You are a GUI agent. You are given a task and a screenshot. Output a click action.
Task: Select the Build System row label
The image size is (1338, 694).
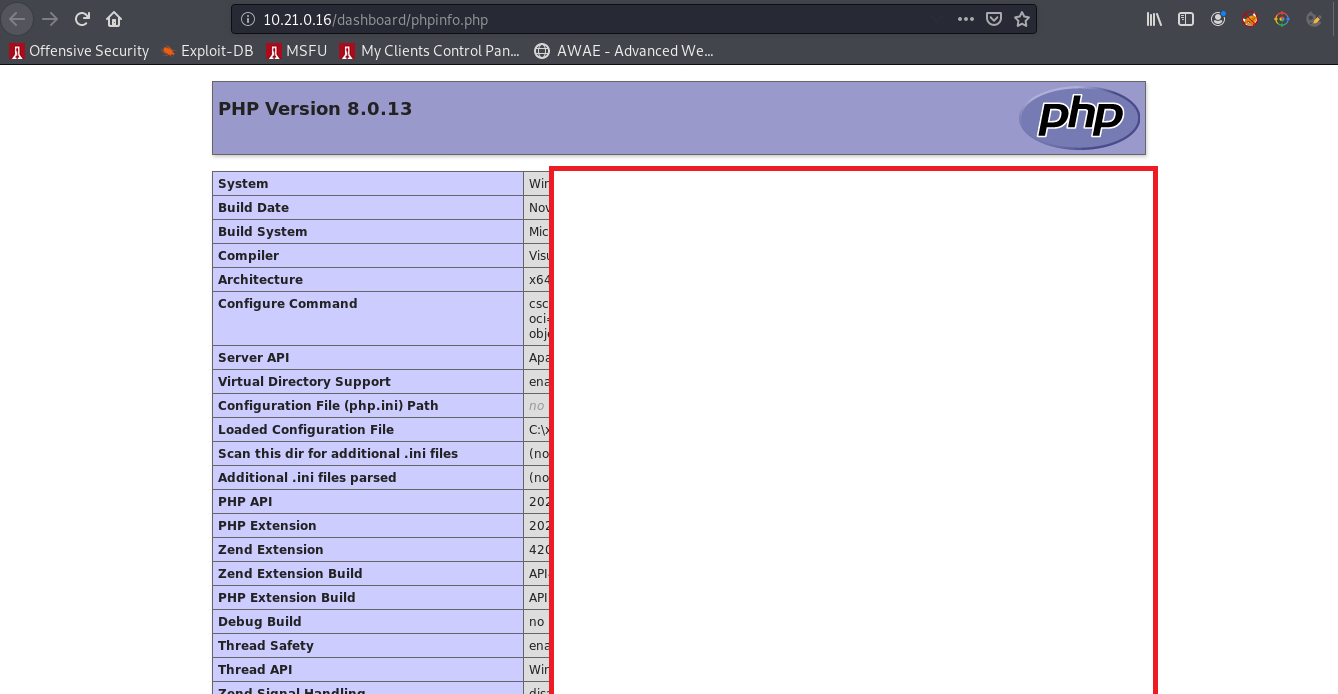click(x=262, y=232)
